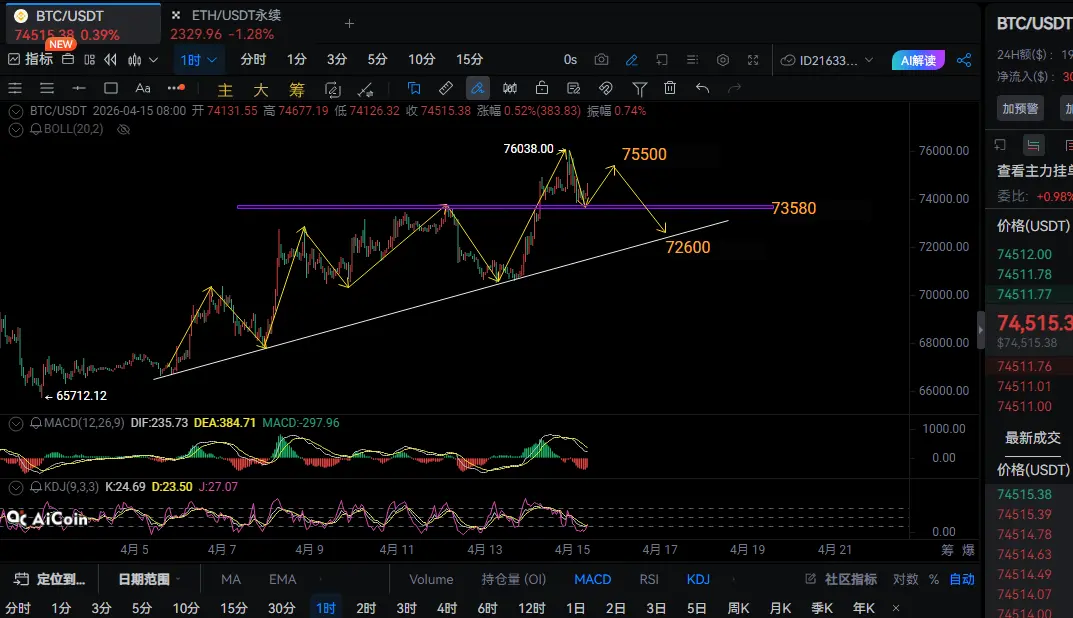Close the bottom timeframe bar with X

pos(896,608)
